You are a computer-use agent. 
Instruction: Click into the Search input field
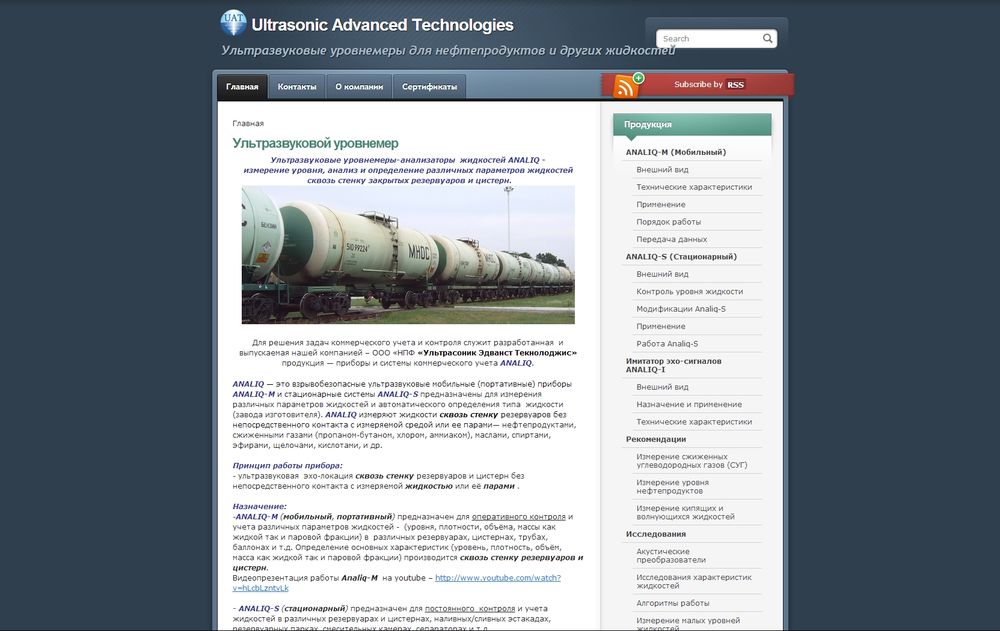pos(710,38)
